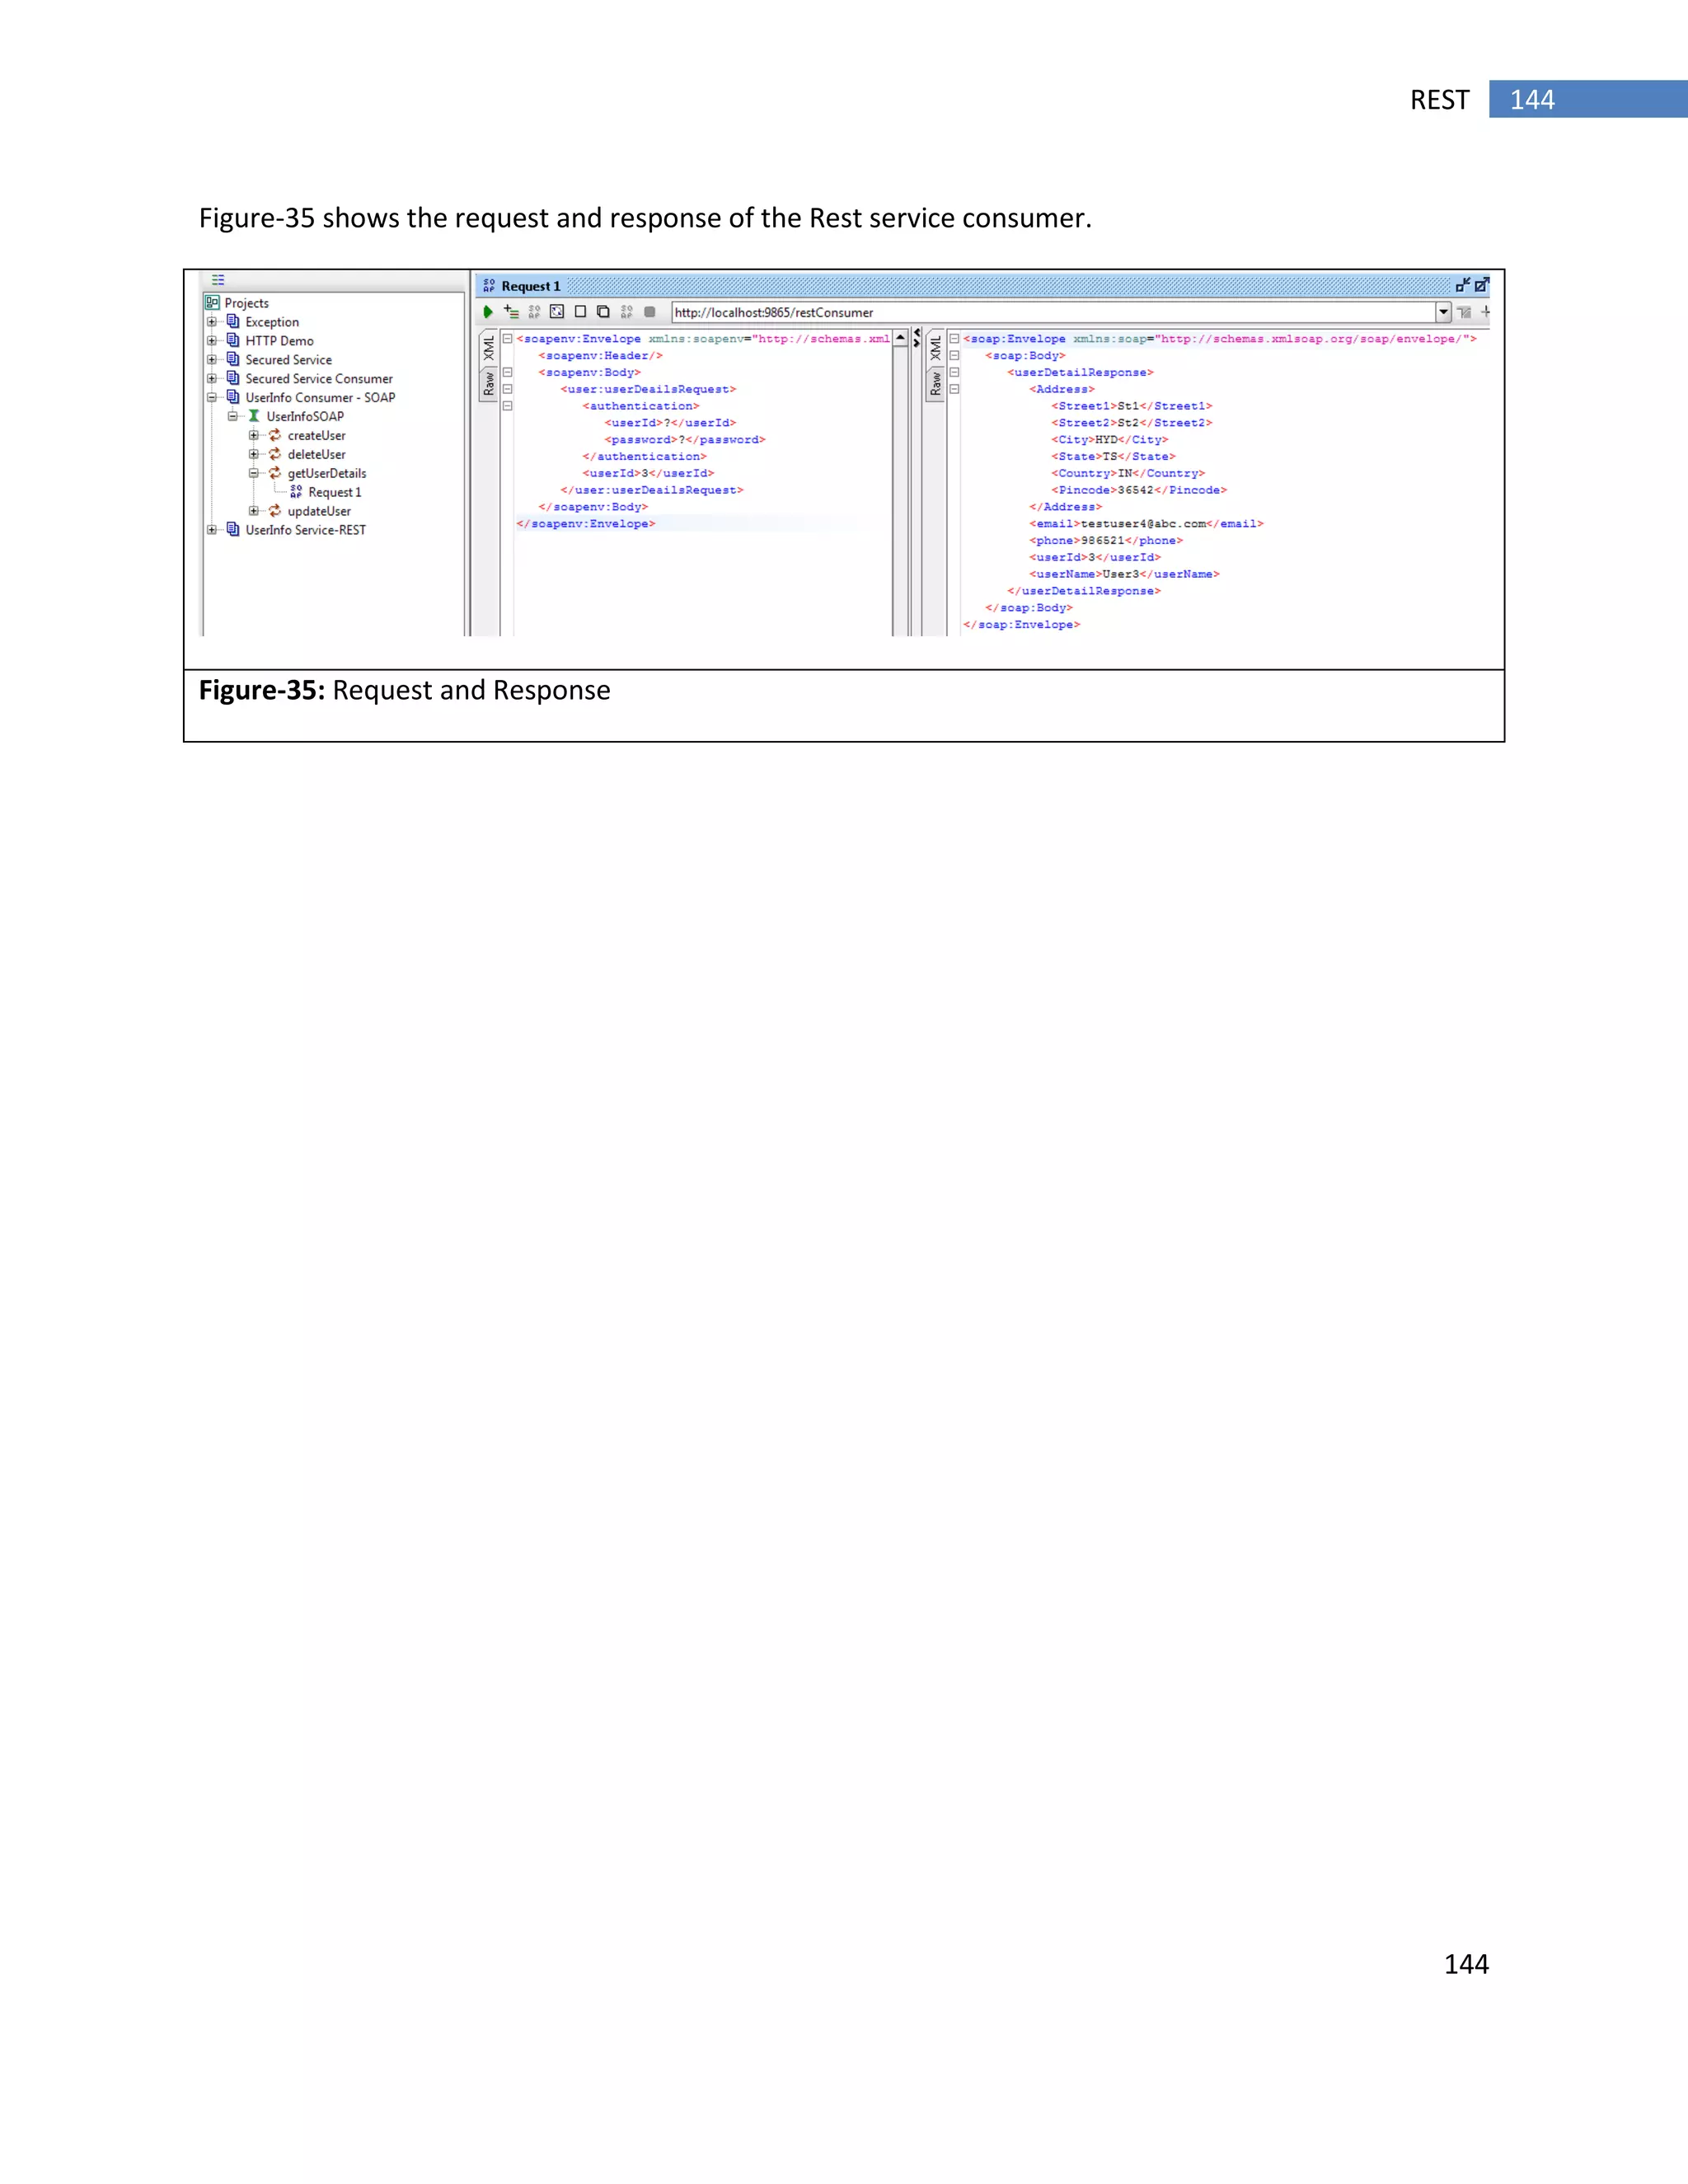Fold the userDetailResponse element in response

[954, 372]
